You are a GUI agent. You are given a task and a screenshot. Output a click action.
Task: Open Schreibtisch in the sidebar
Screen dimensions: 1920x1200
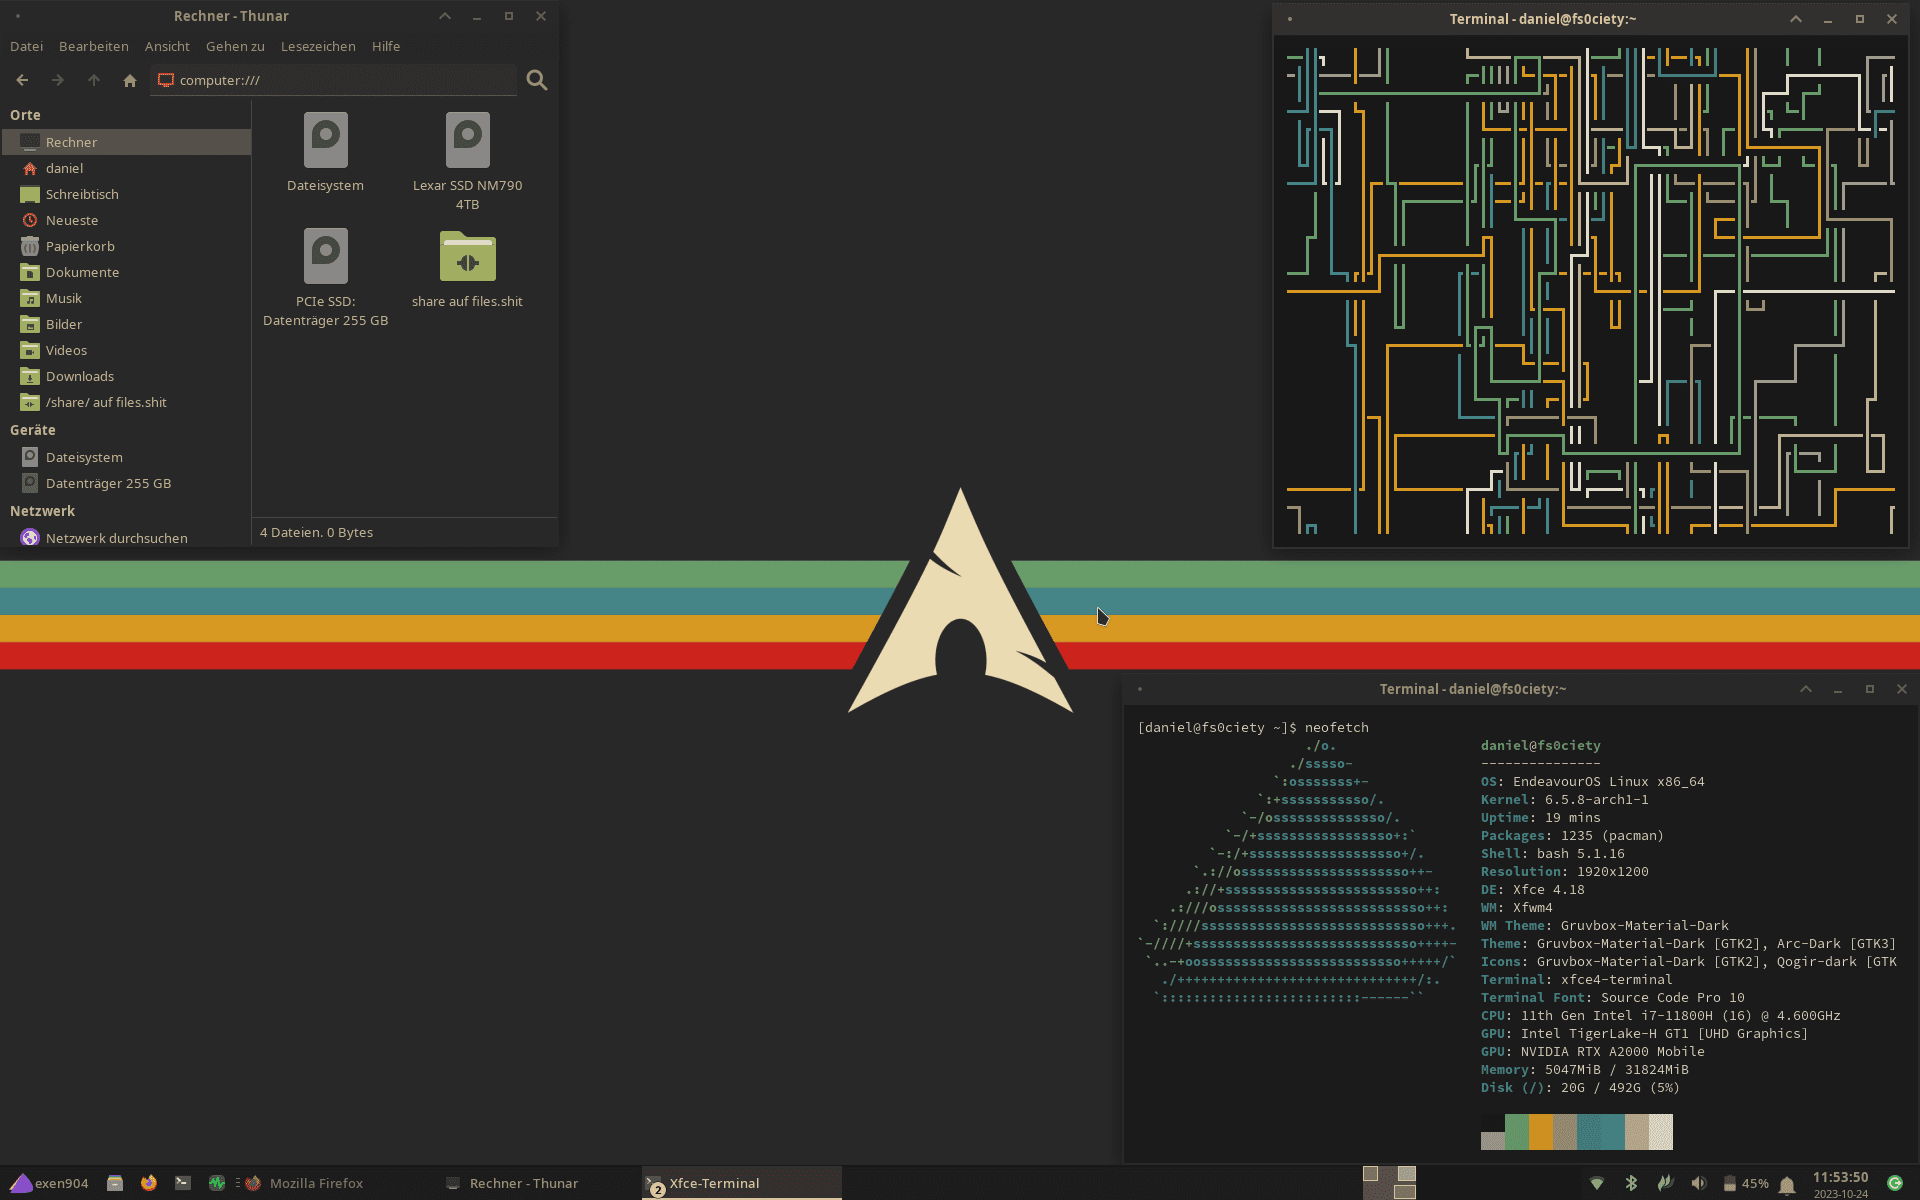coord(126,194)
